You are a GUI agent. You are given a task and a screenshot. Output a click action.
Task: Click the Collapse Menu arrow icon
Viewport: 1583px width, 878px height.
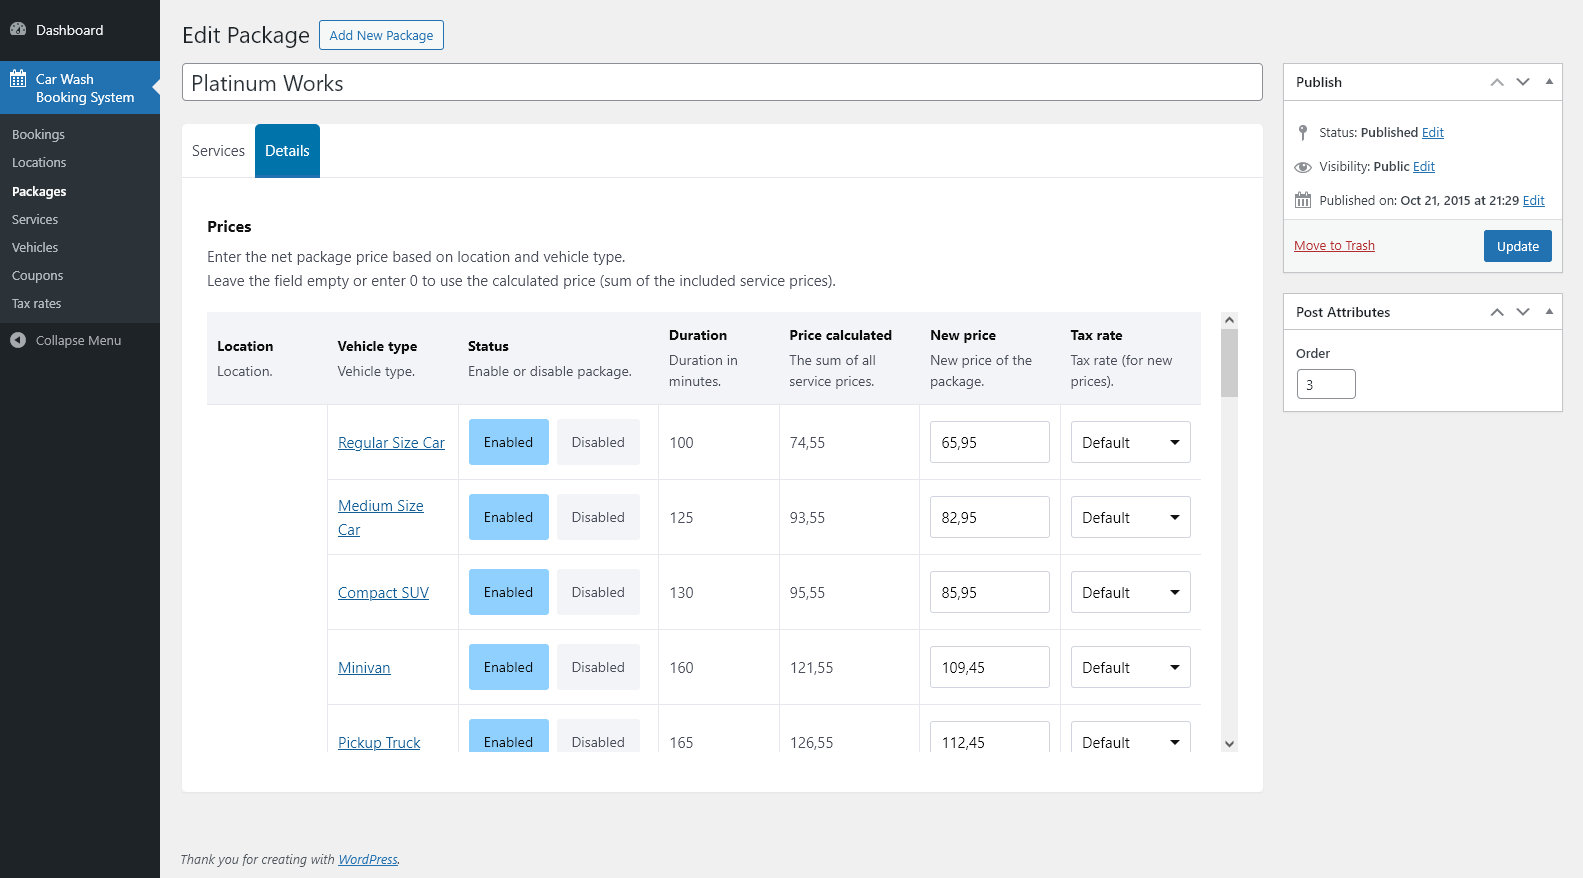coord(18,340)
